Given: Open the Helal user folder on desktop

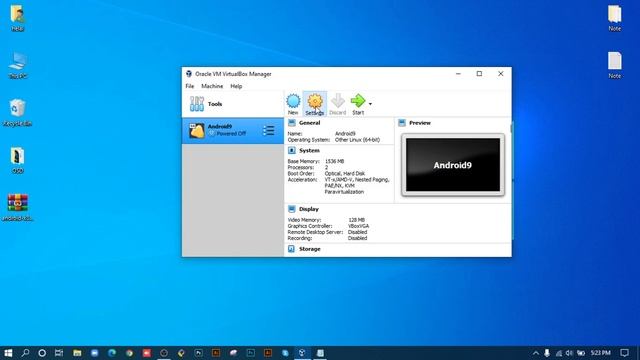Looking at the screenshot, I should (x=17, y=18).
